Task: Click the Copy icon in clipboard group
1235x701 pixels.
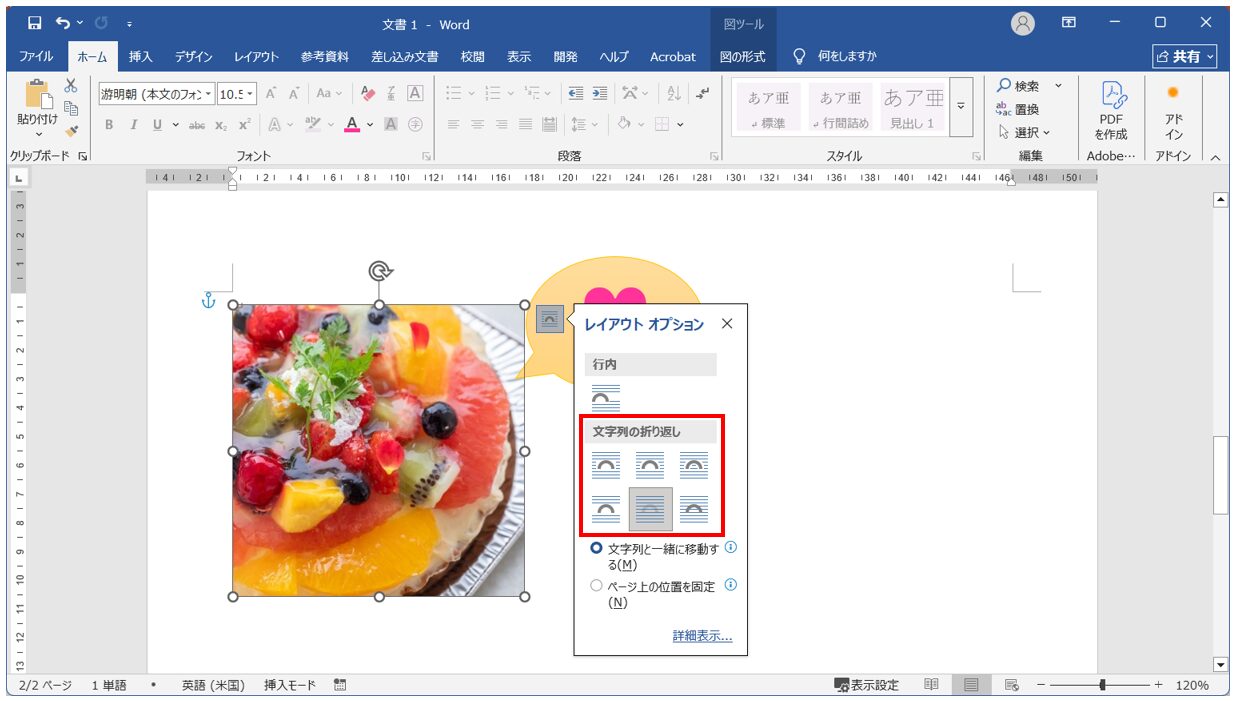Action: 71,108
